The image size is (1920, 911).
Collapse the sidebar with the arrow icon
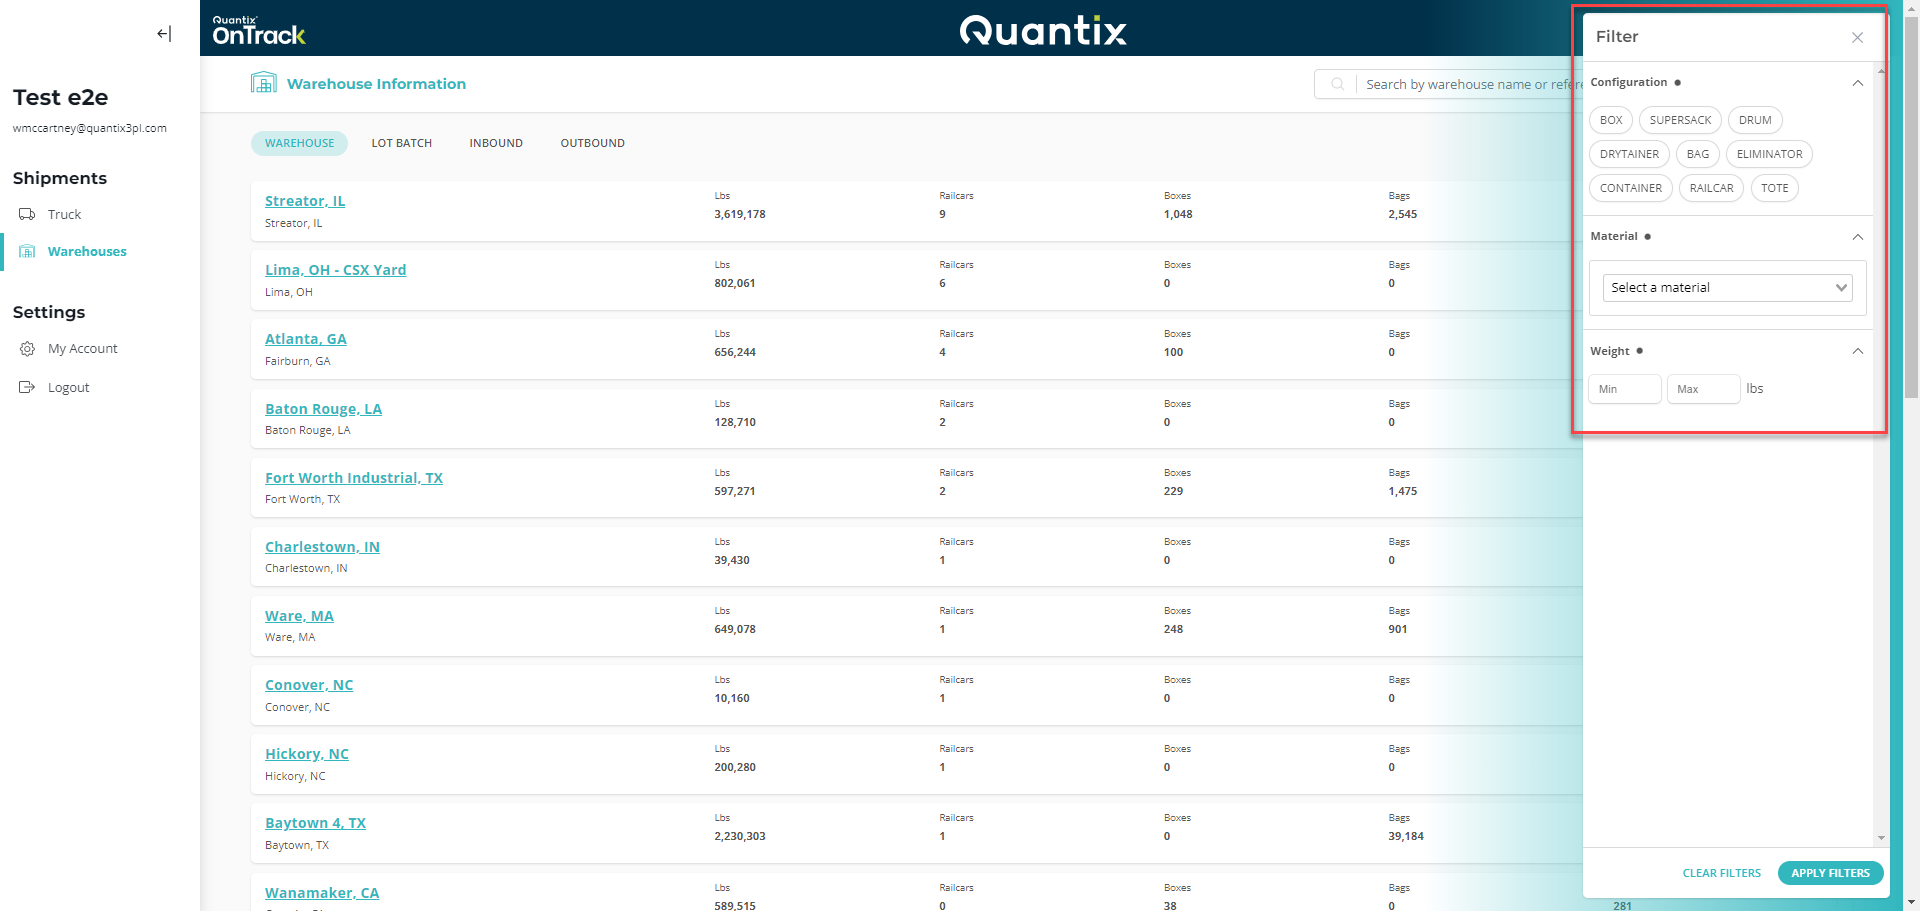pyautogui.click(x=164, y=34)
